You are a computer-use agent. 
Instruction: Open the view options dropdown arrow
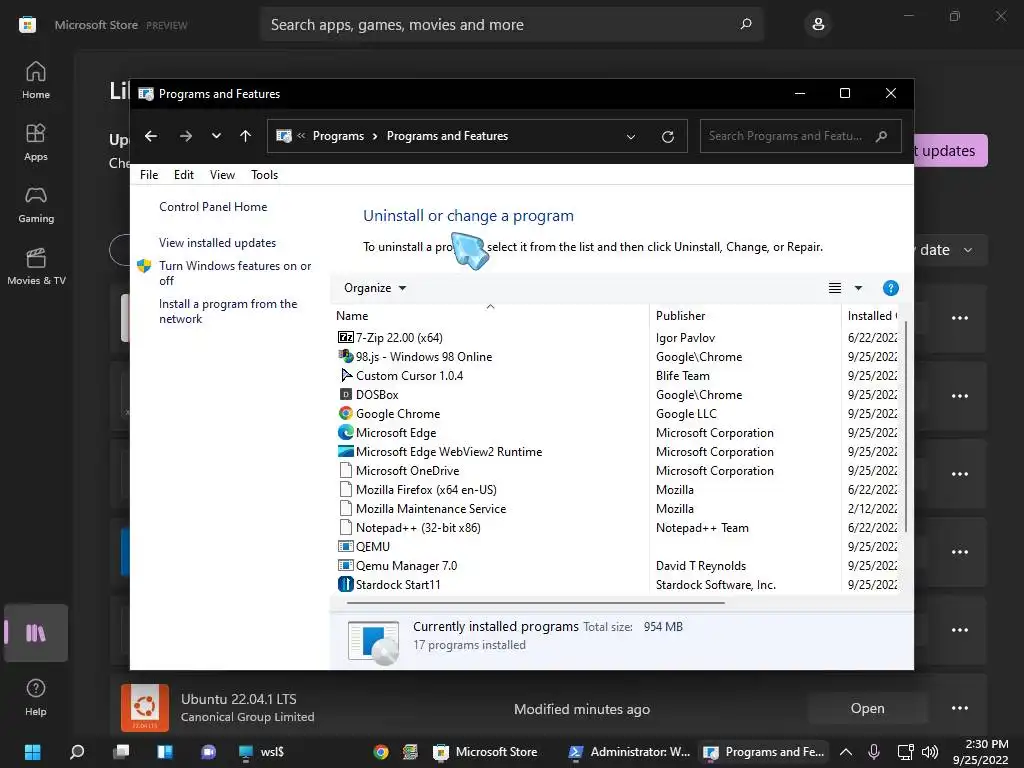click(858, 288)
